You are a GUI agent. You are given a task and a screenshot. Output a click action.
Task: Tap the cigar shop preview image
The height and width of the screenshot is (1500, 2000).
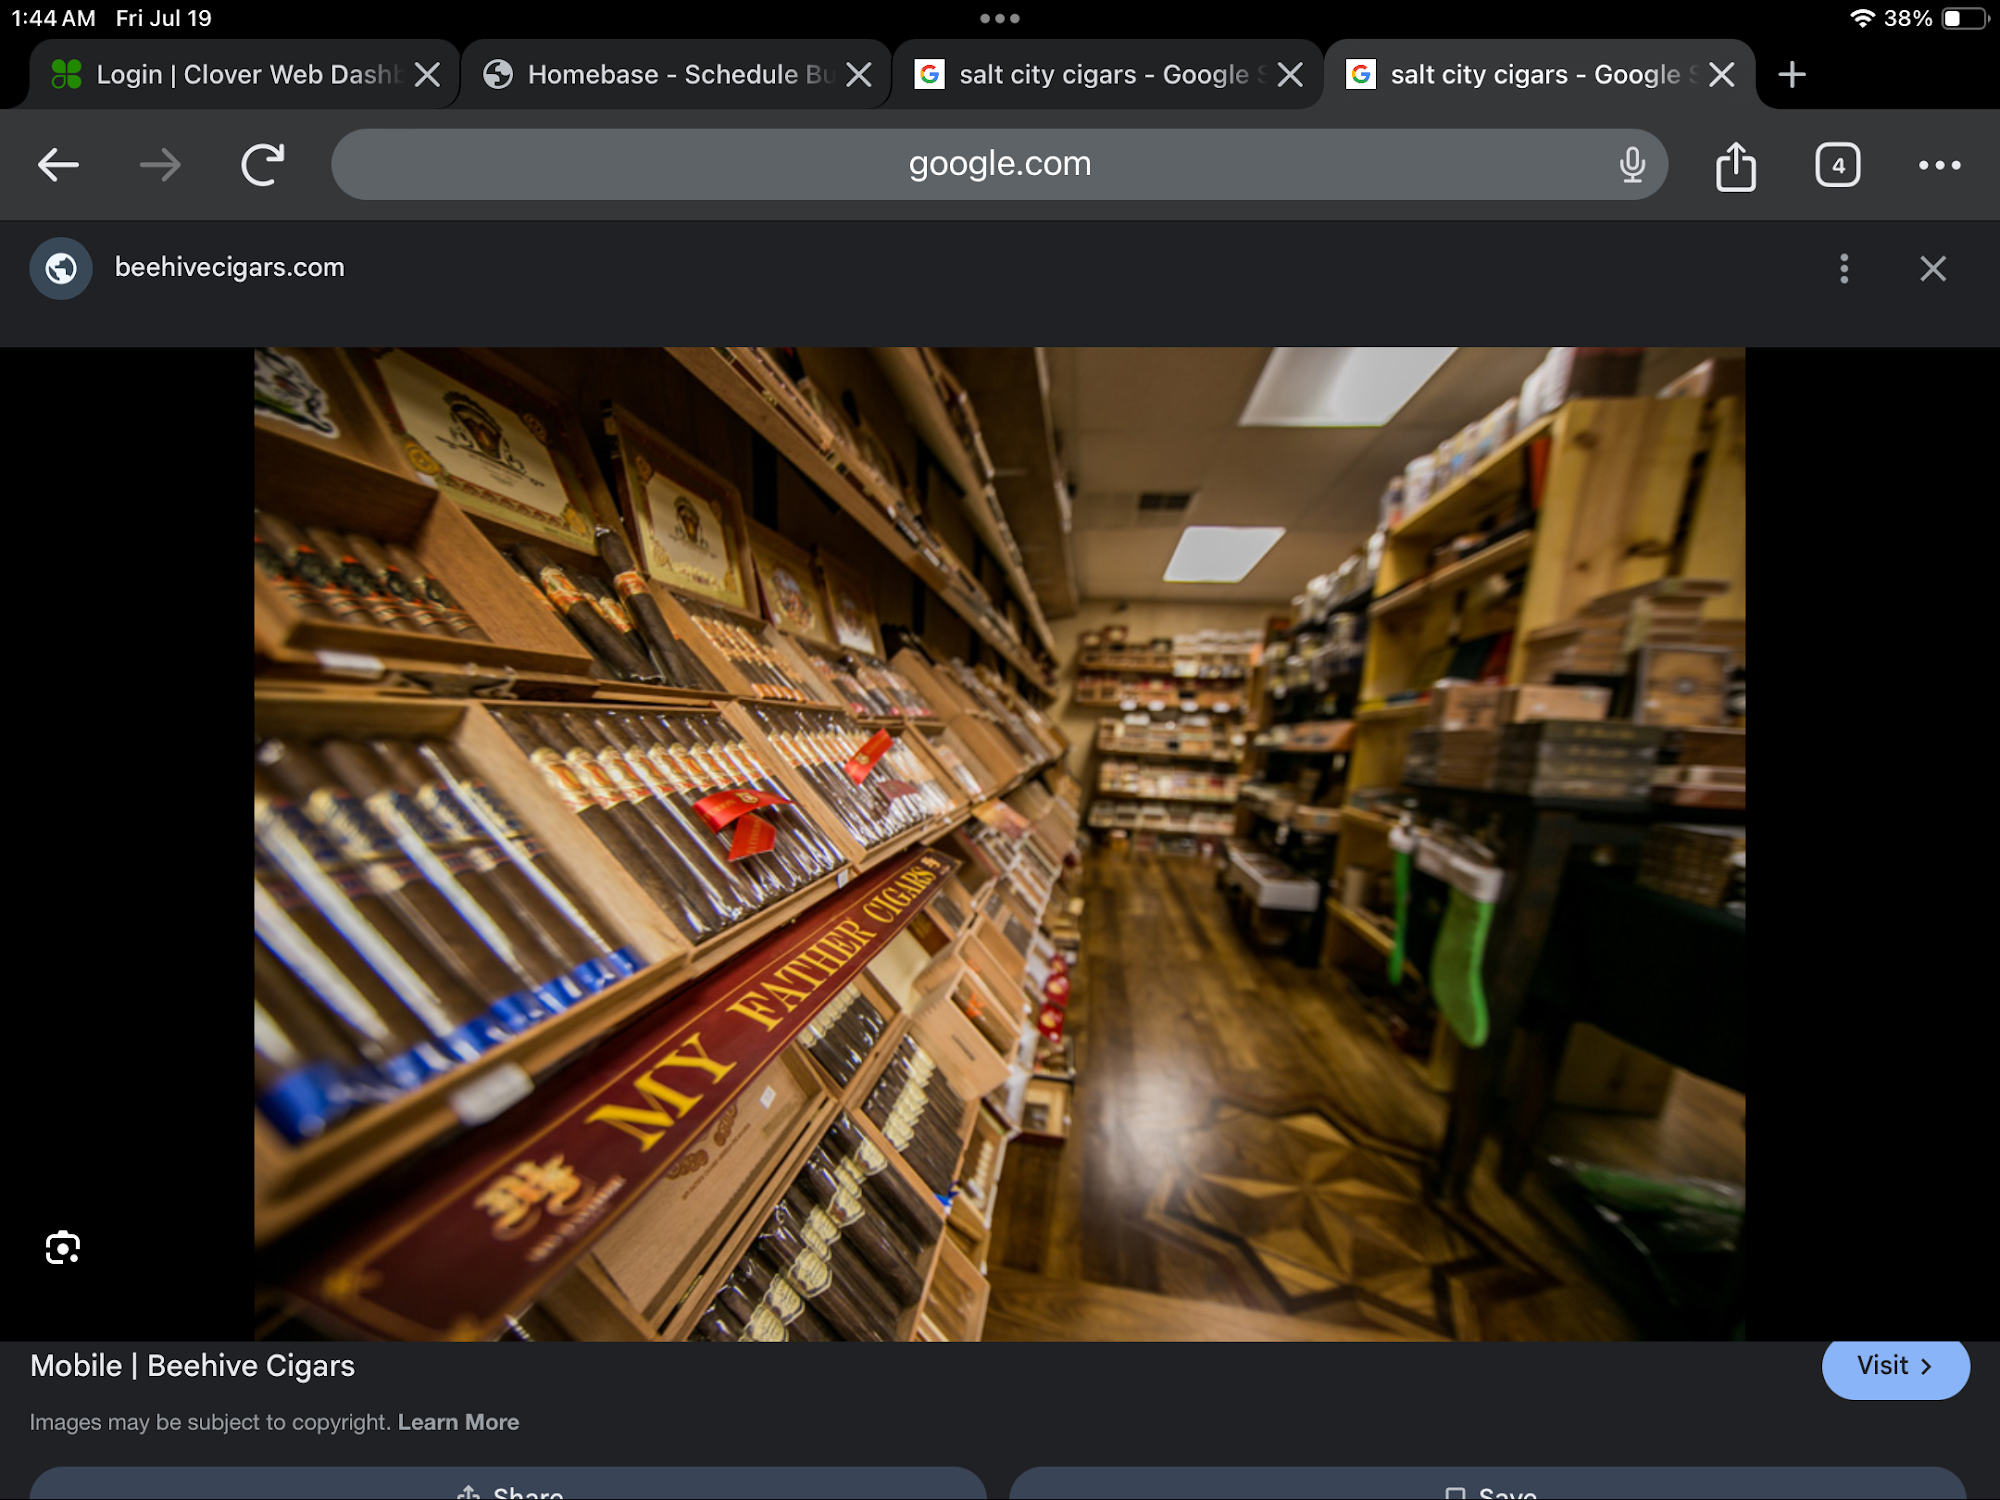(999, 844)
